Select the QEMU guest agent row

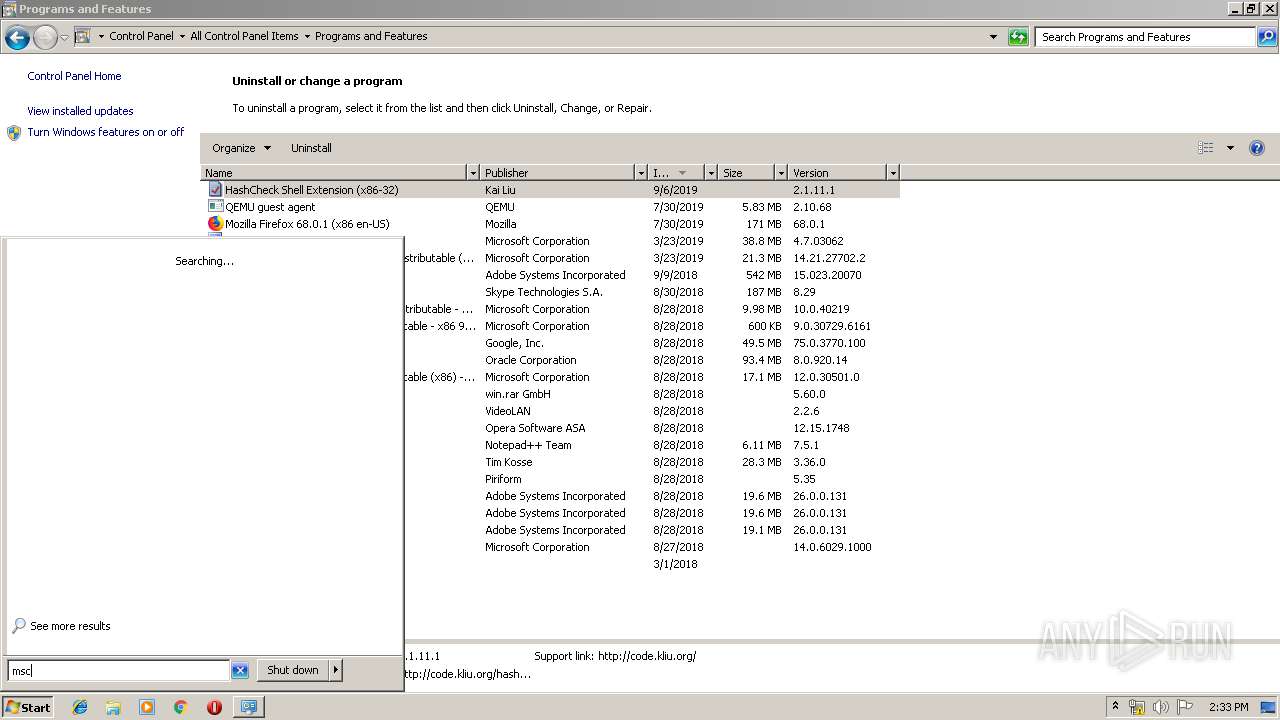click(x=551, y=207)
